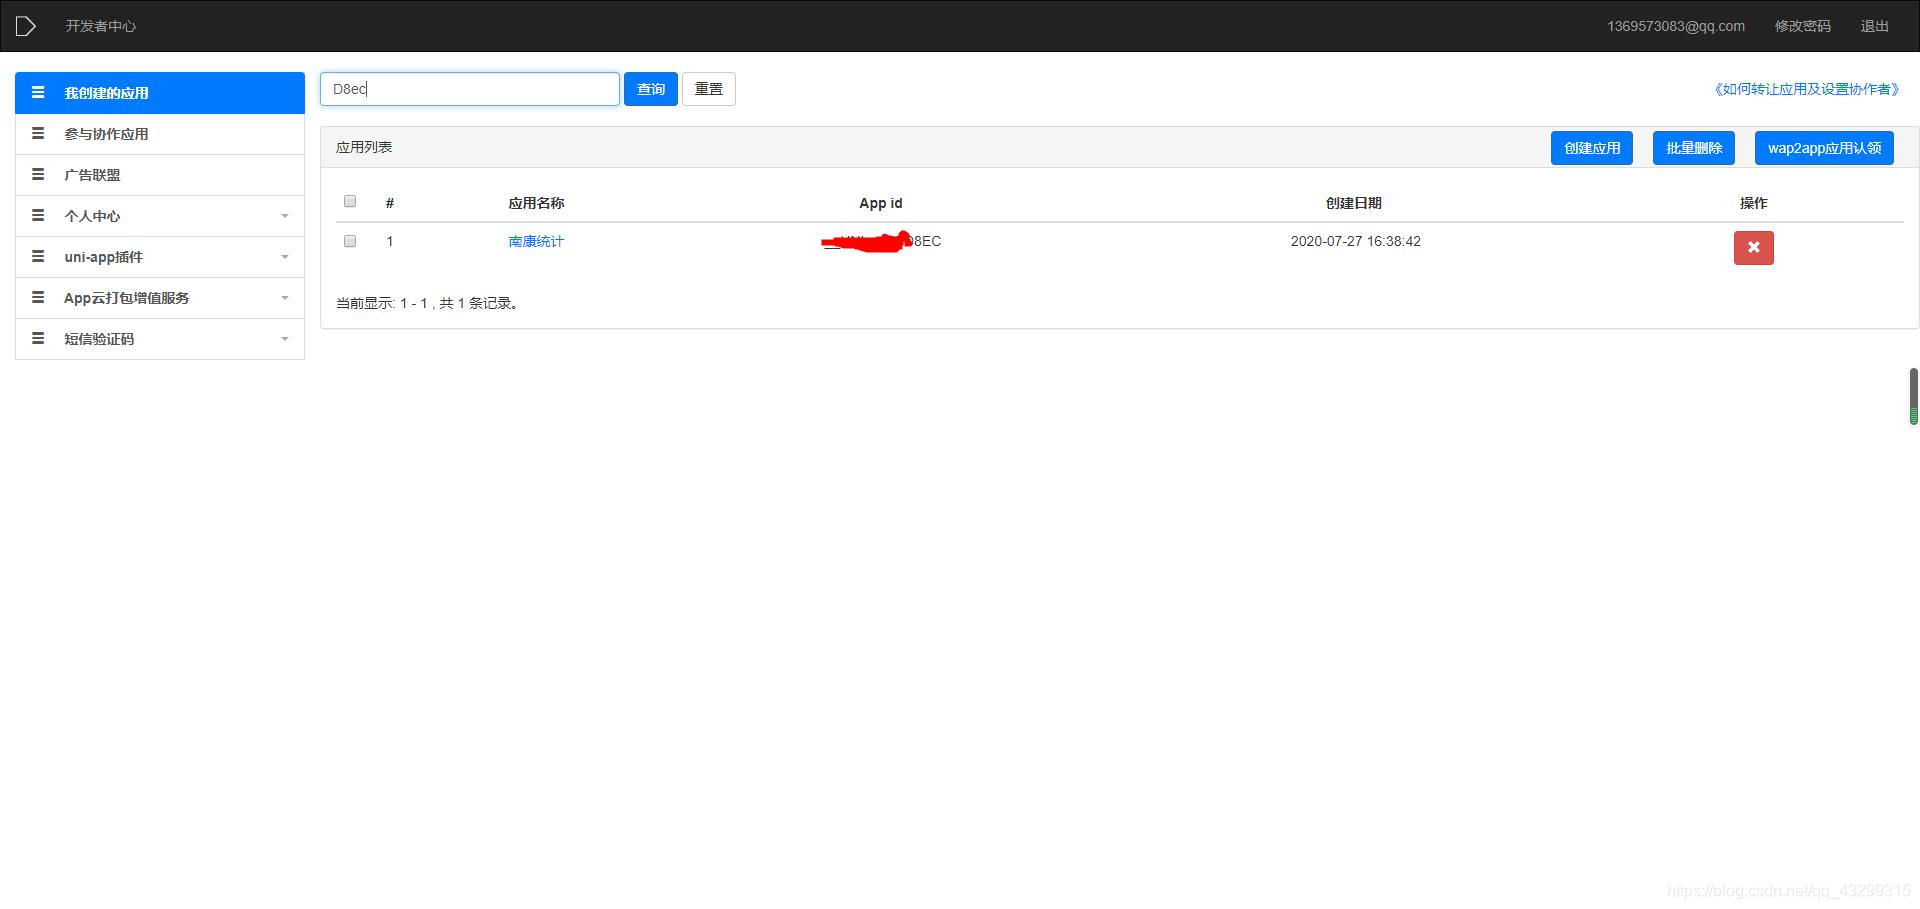The height and width of the screenshot is (909, 1920).
Task: Toggle the select-all checkbox in table header
Action: tap(350, 201)
